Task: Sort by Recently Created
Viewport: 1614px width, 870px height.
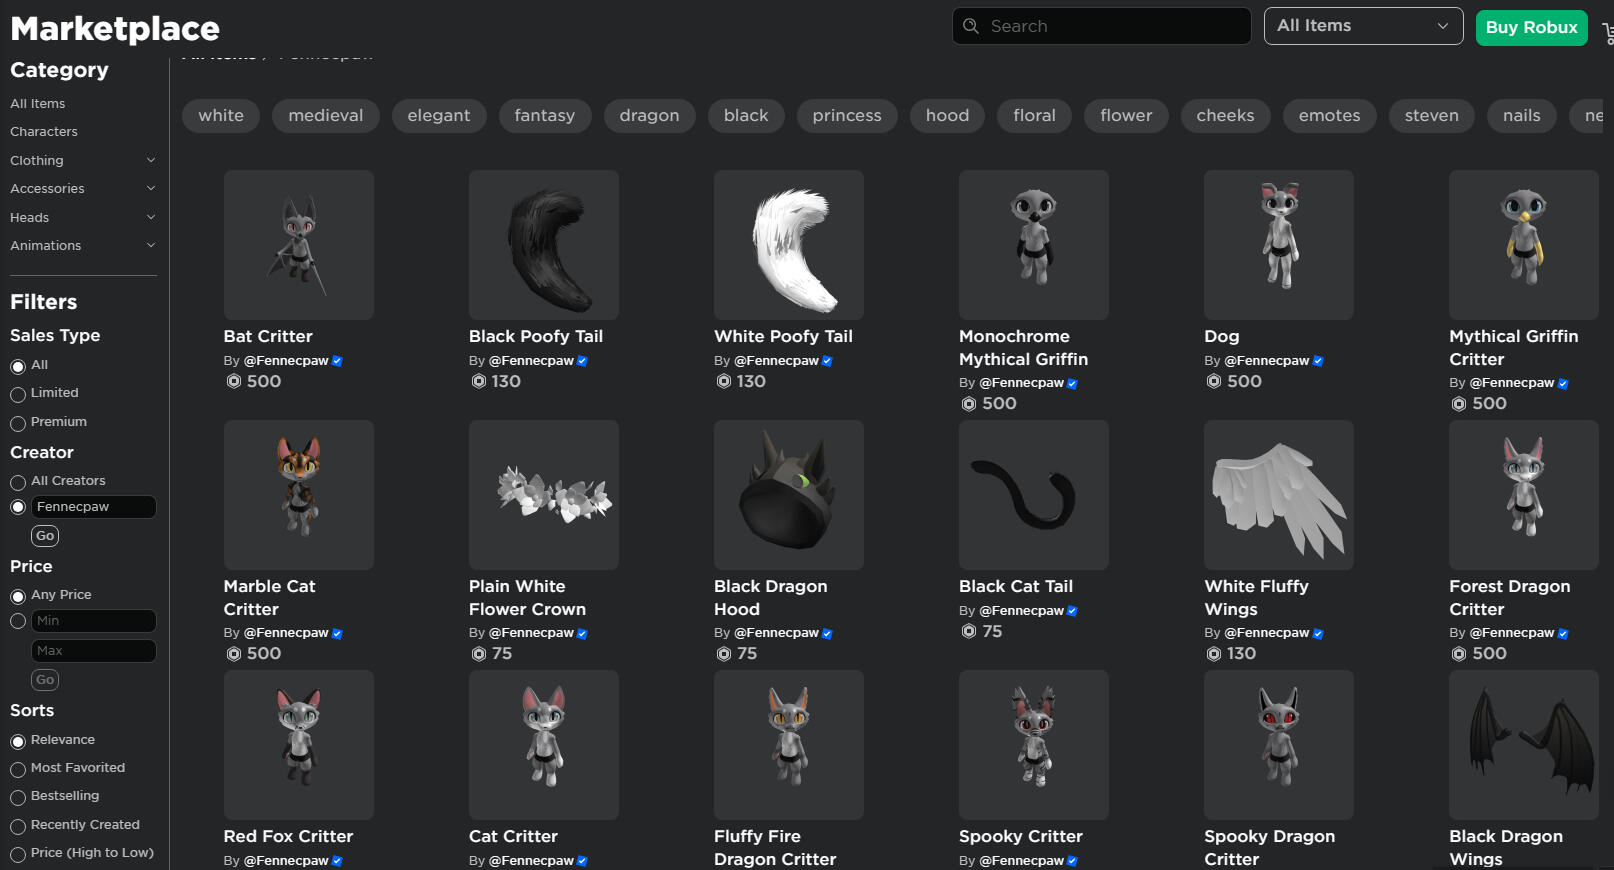Action: tap(18, 827)
